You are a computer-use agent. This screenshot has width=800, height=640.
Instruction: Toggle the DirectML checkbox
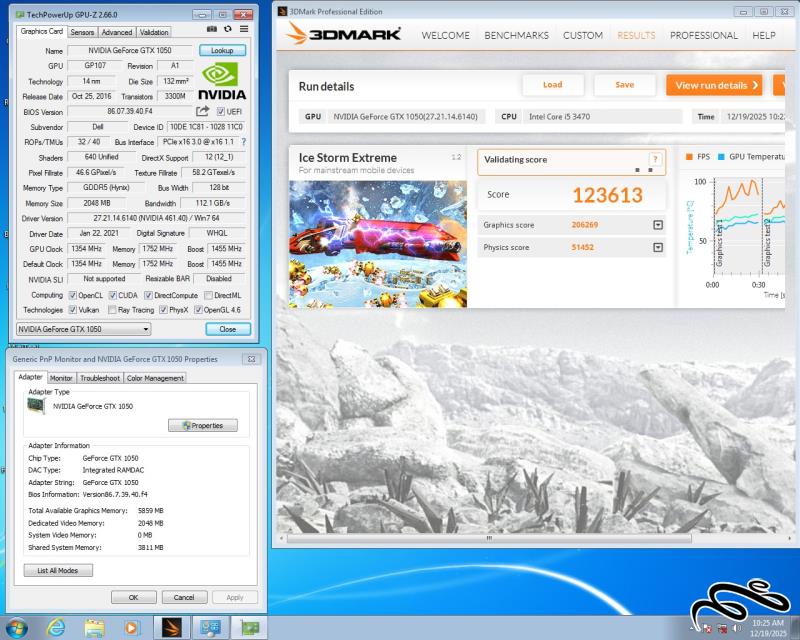click(x=208, y=295)
